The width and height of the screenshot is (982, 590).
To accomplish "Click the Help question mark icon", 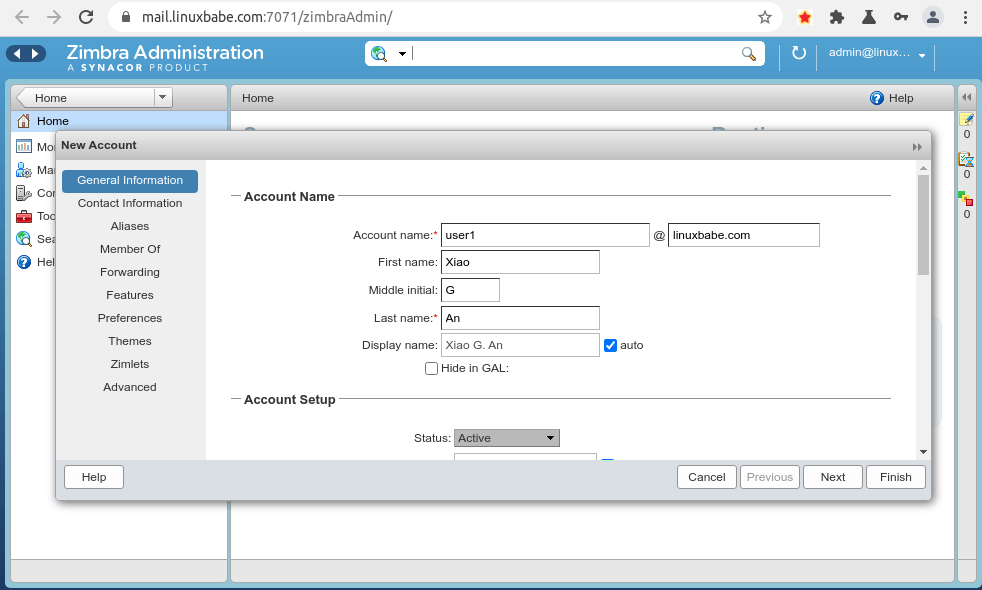I will (x=877, y=98).
